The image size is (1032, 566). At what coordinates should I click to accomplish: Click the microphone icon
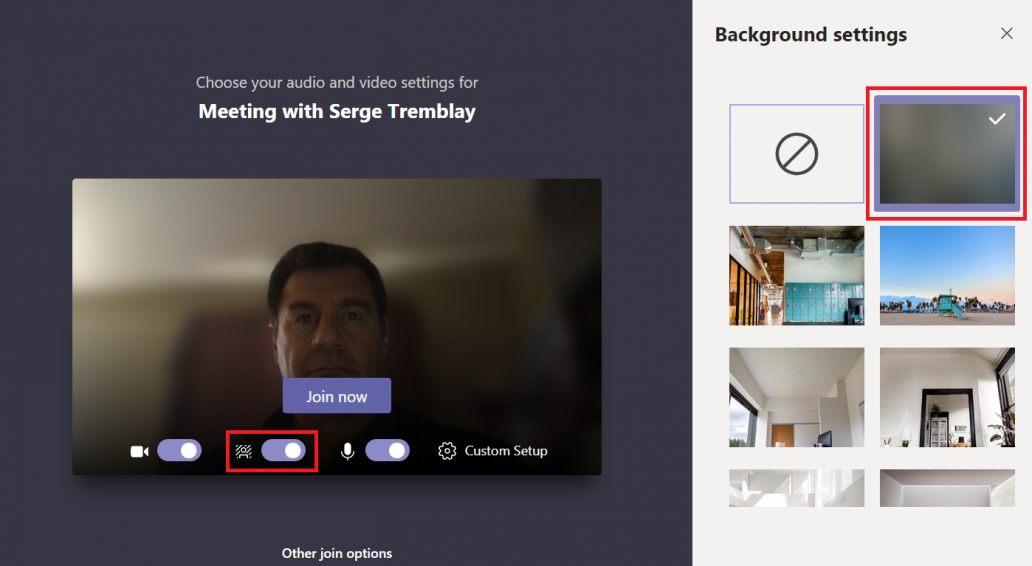[x=348, y=451]
